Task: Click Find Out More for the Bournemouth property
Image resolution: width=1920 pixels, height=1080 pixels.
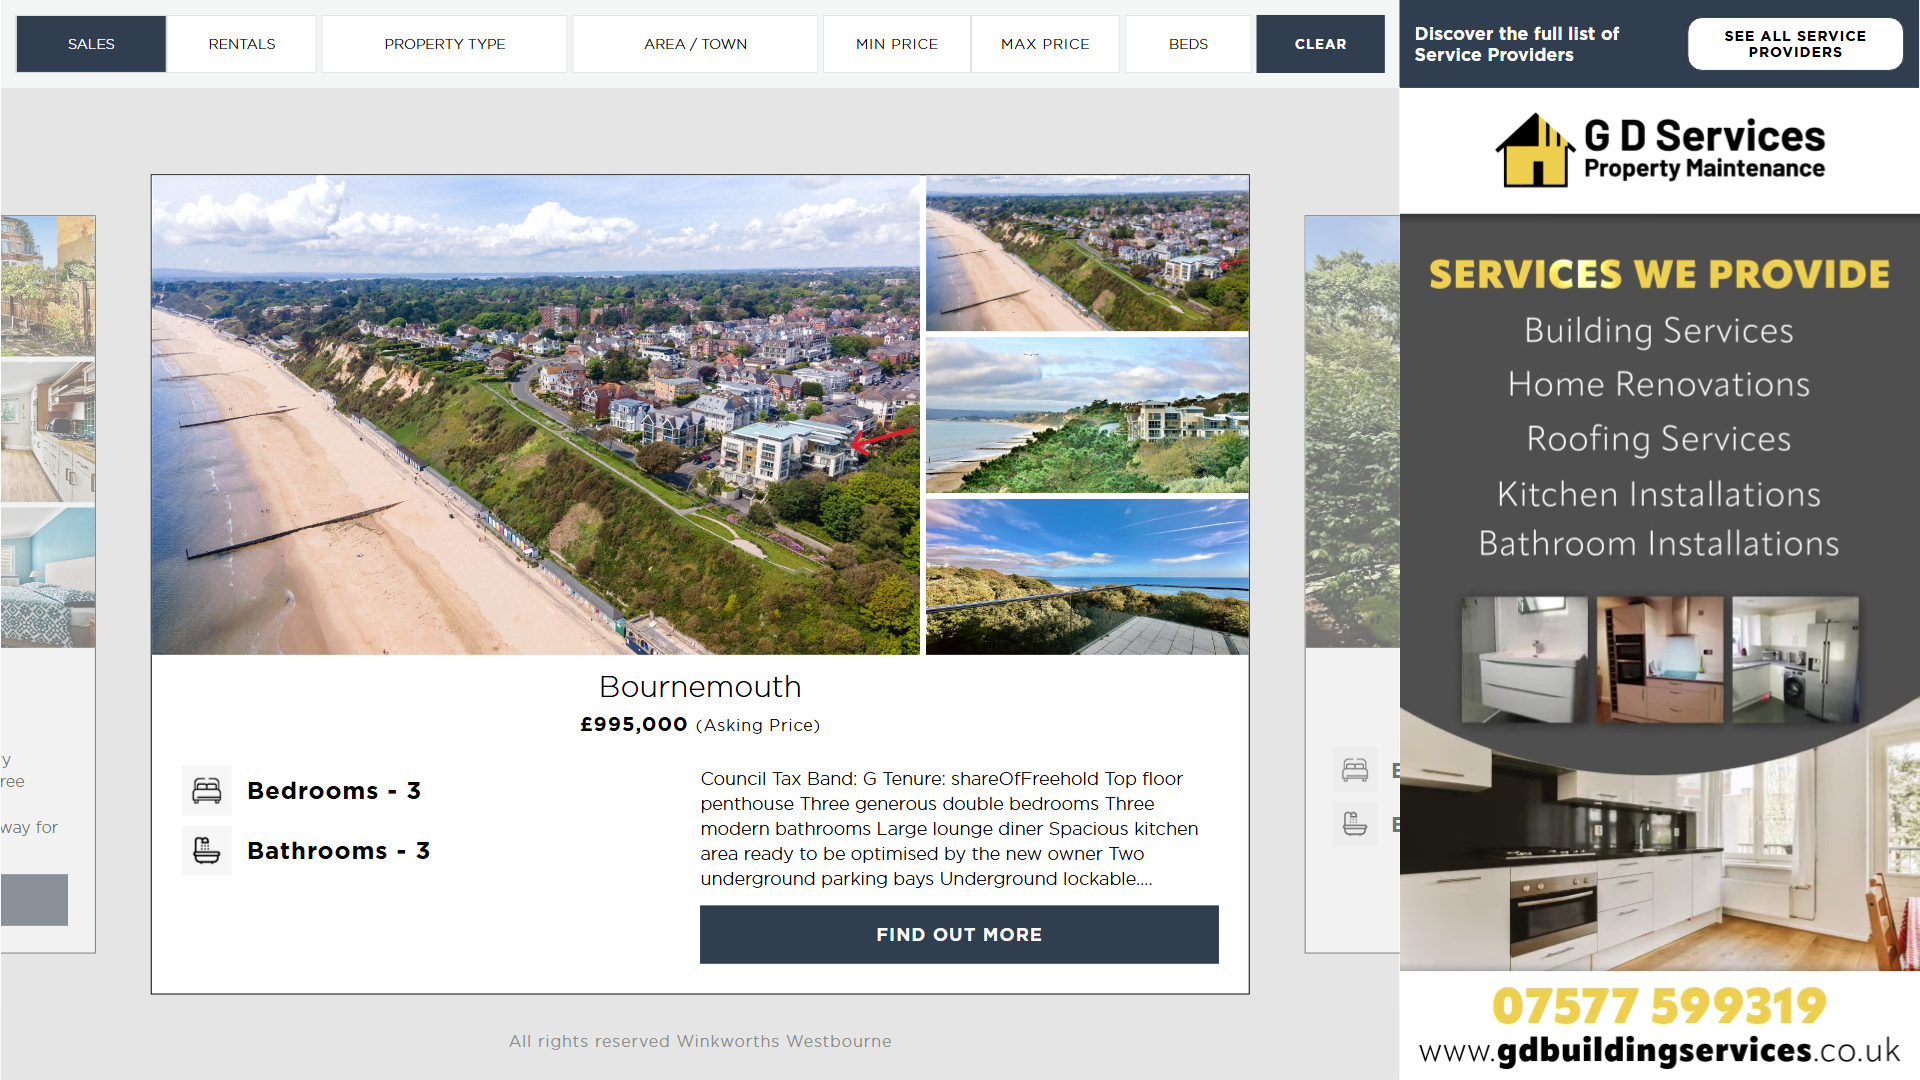Action: (x=959, y=935)
